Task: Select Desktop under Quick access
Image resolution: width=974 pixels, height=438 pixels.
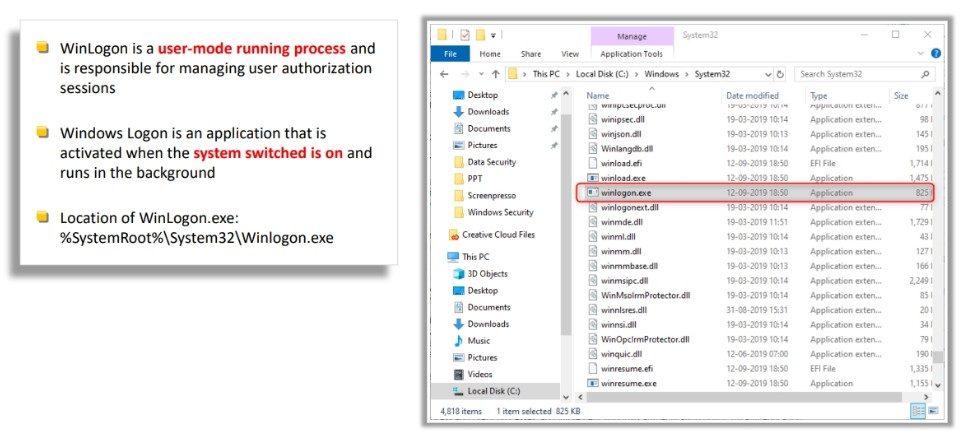Action: [x=483, y=95]
